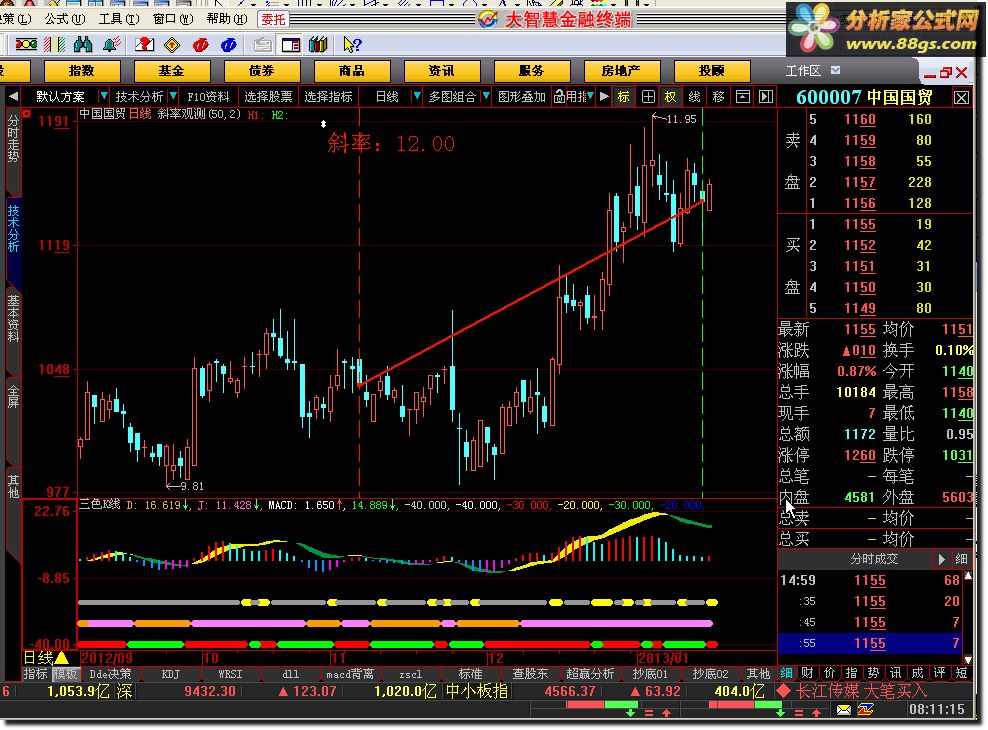Click the skip-to-end panel icon

[766, 96]
